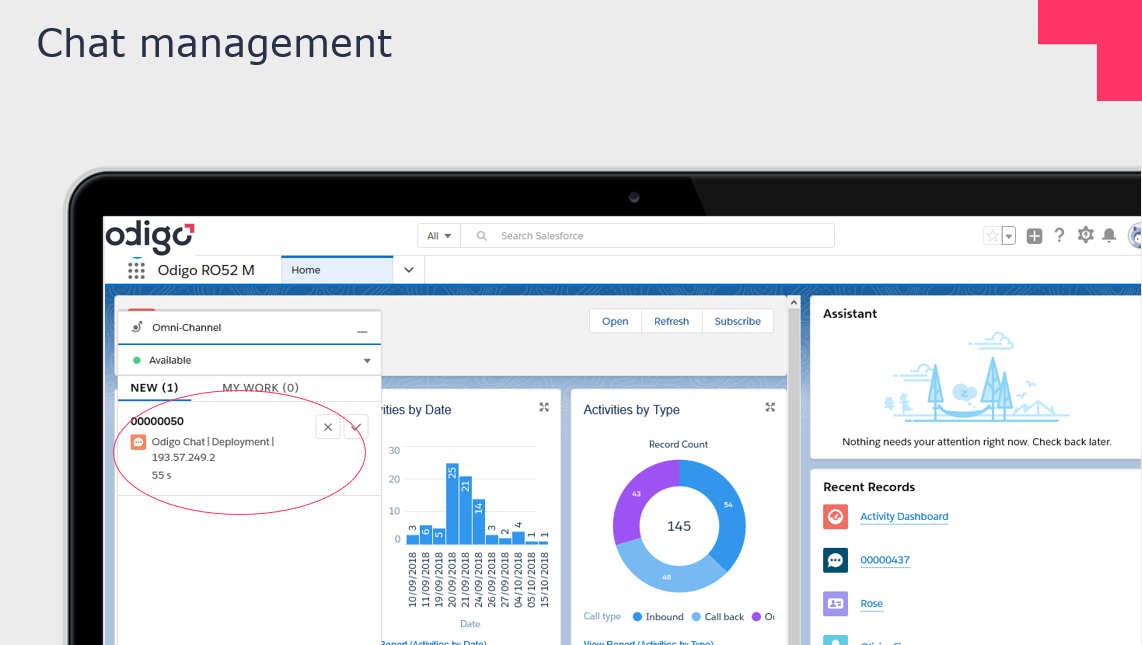Click the Refresh button
The width and height of the screenshot is (1142, 645).
click(x=671, y=321)
